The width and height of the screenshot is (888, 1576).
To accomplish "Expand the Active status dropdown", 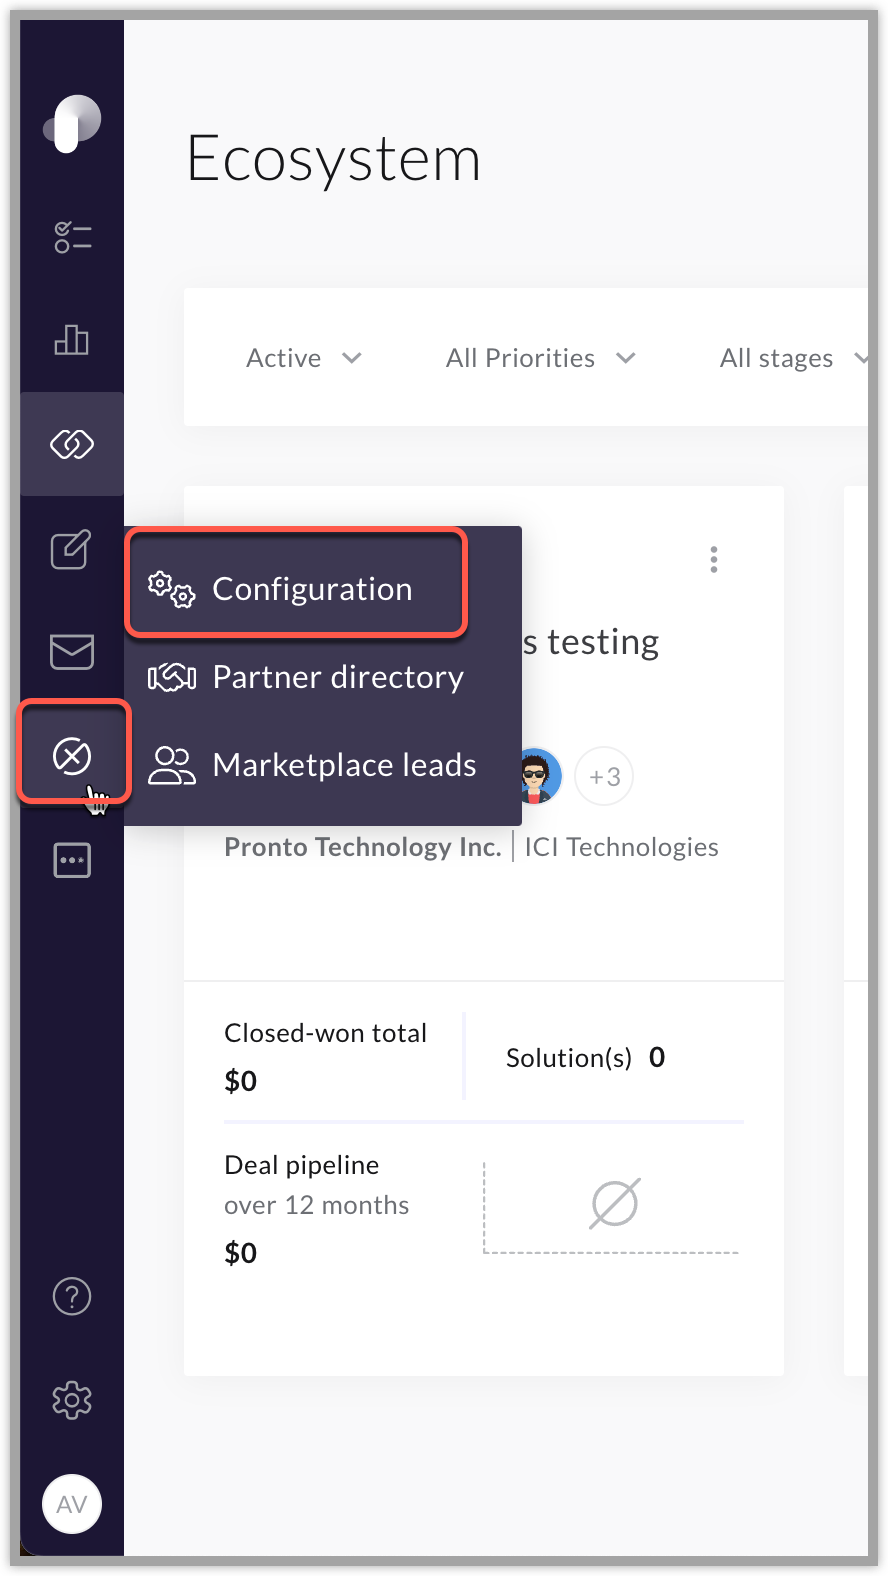I will point(304,358).
